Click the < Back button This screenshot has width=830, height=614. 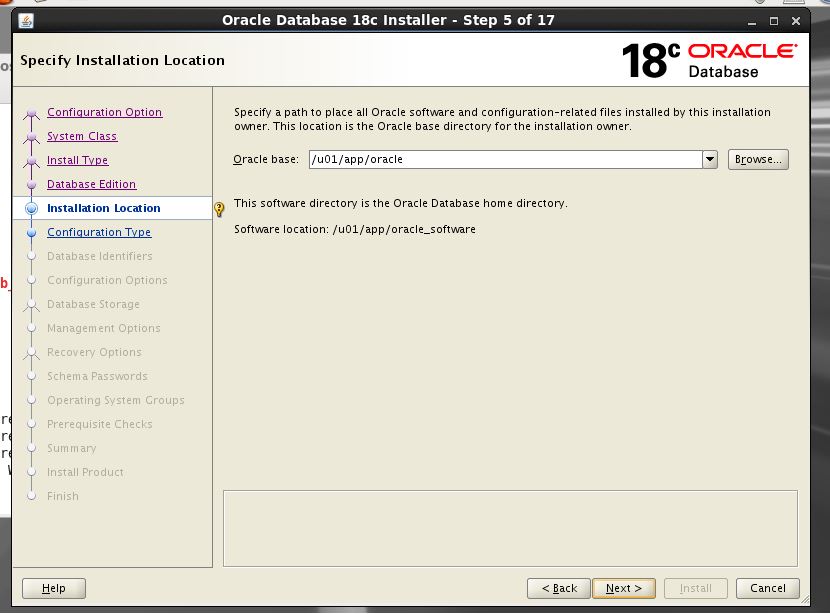click(559, 588)
